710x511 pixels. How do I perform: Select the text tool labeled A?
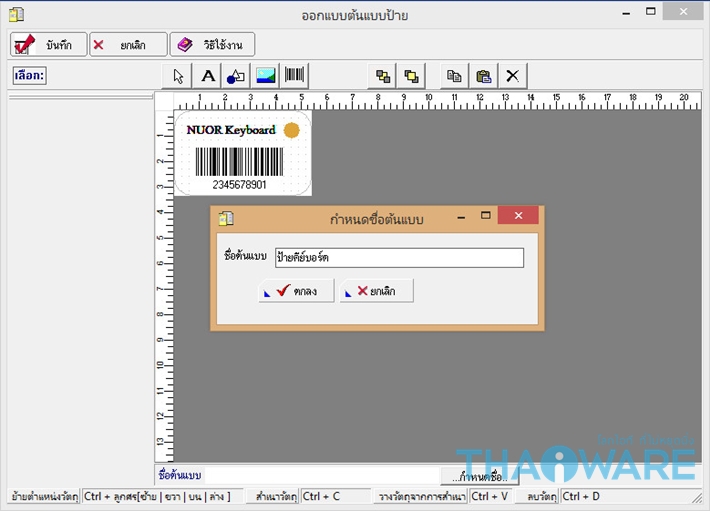207,76
